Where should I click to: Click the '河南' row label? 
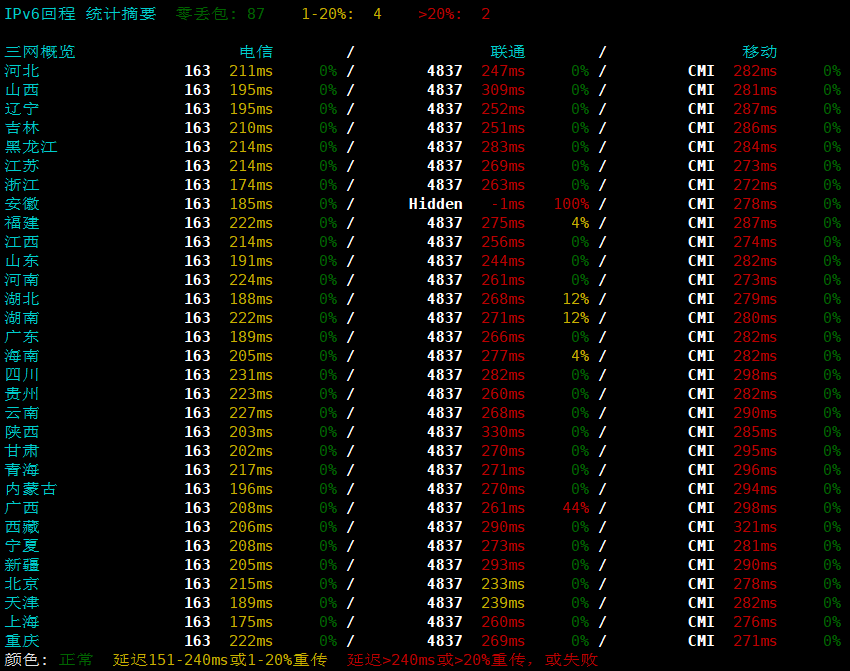point(22,280)
